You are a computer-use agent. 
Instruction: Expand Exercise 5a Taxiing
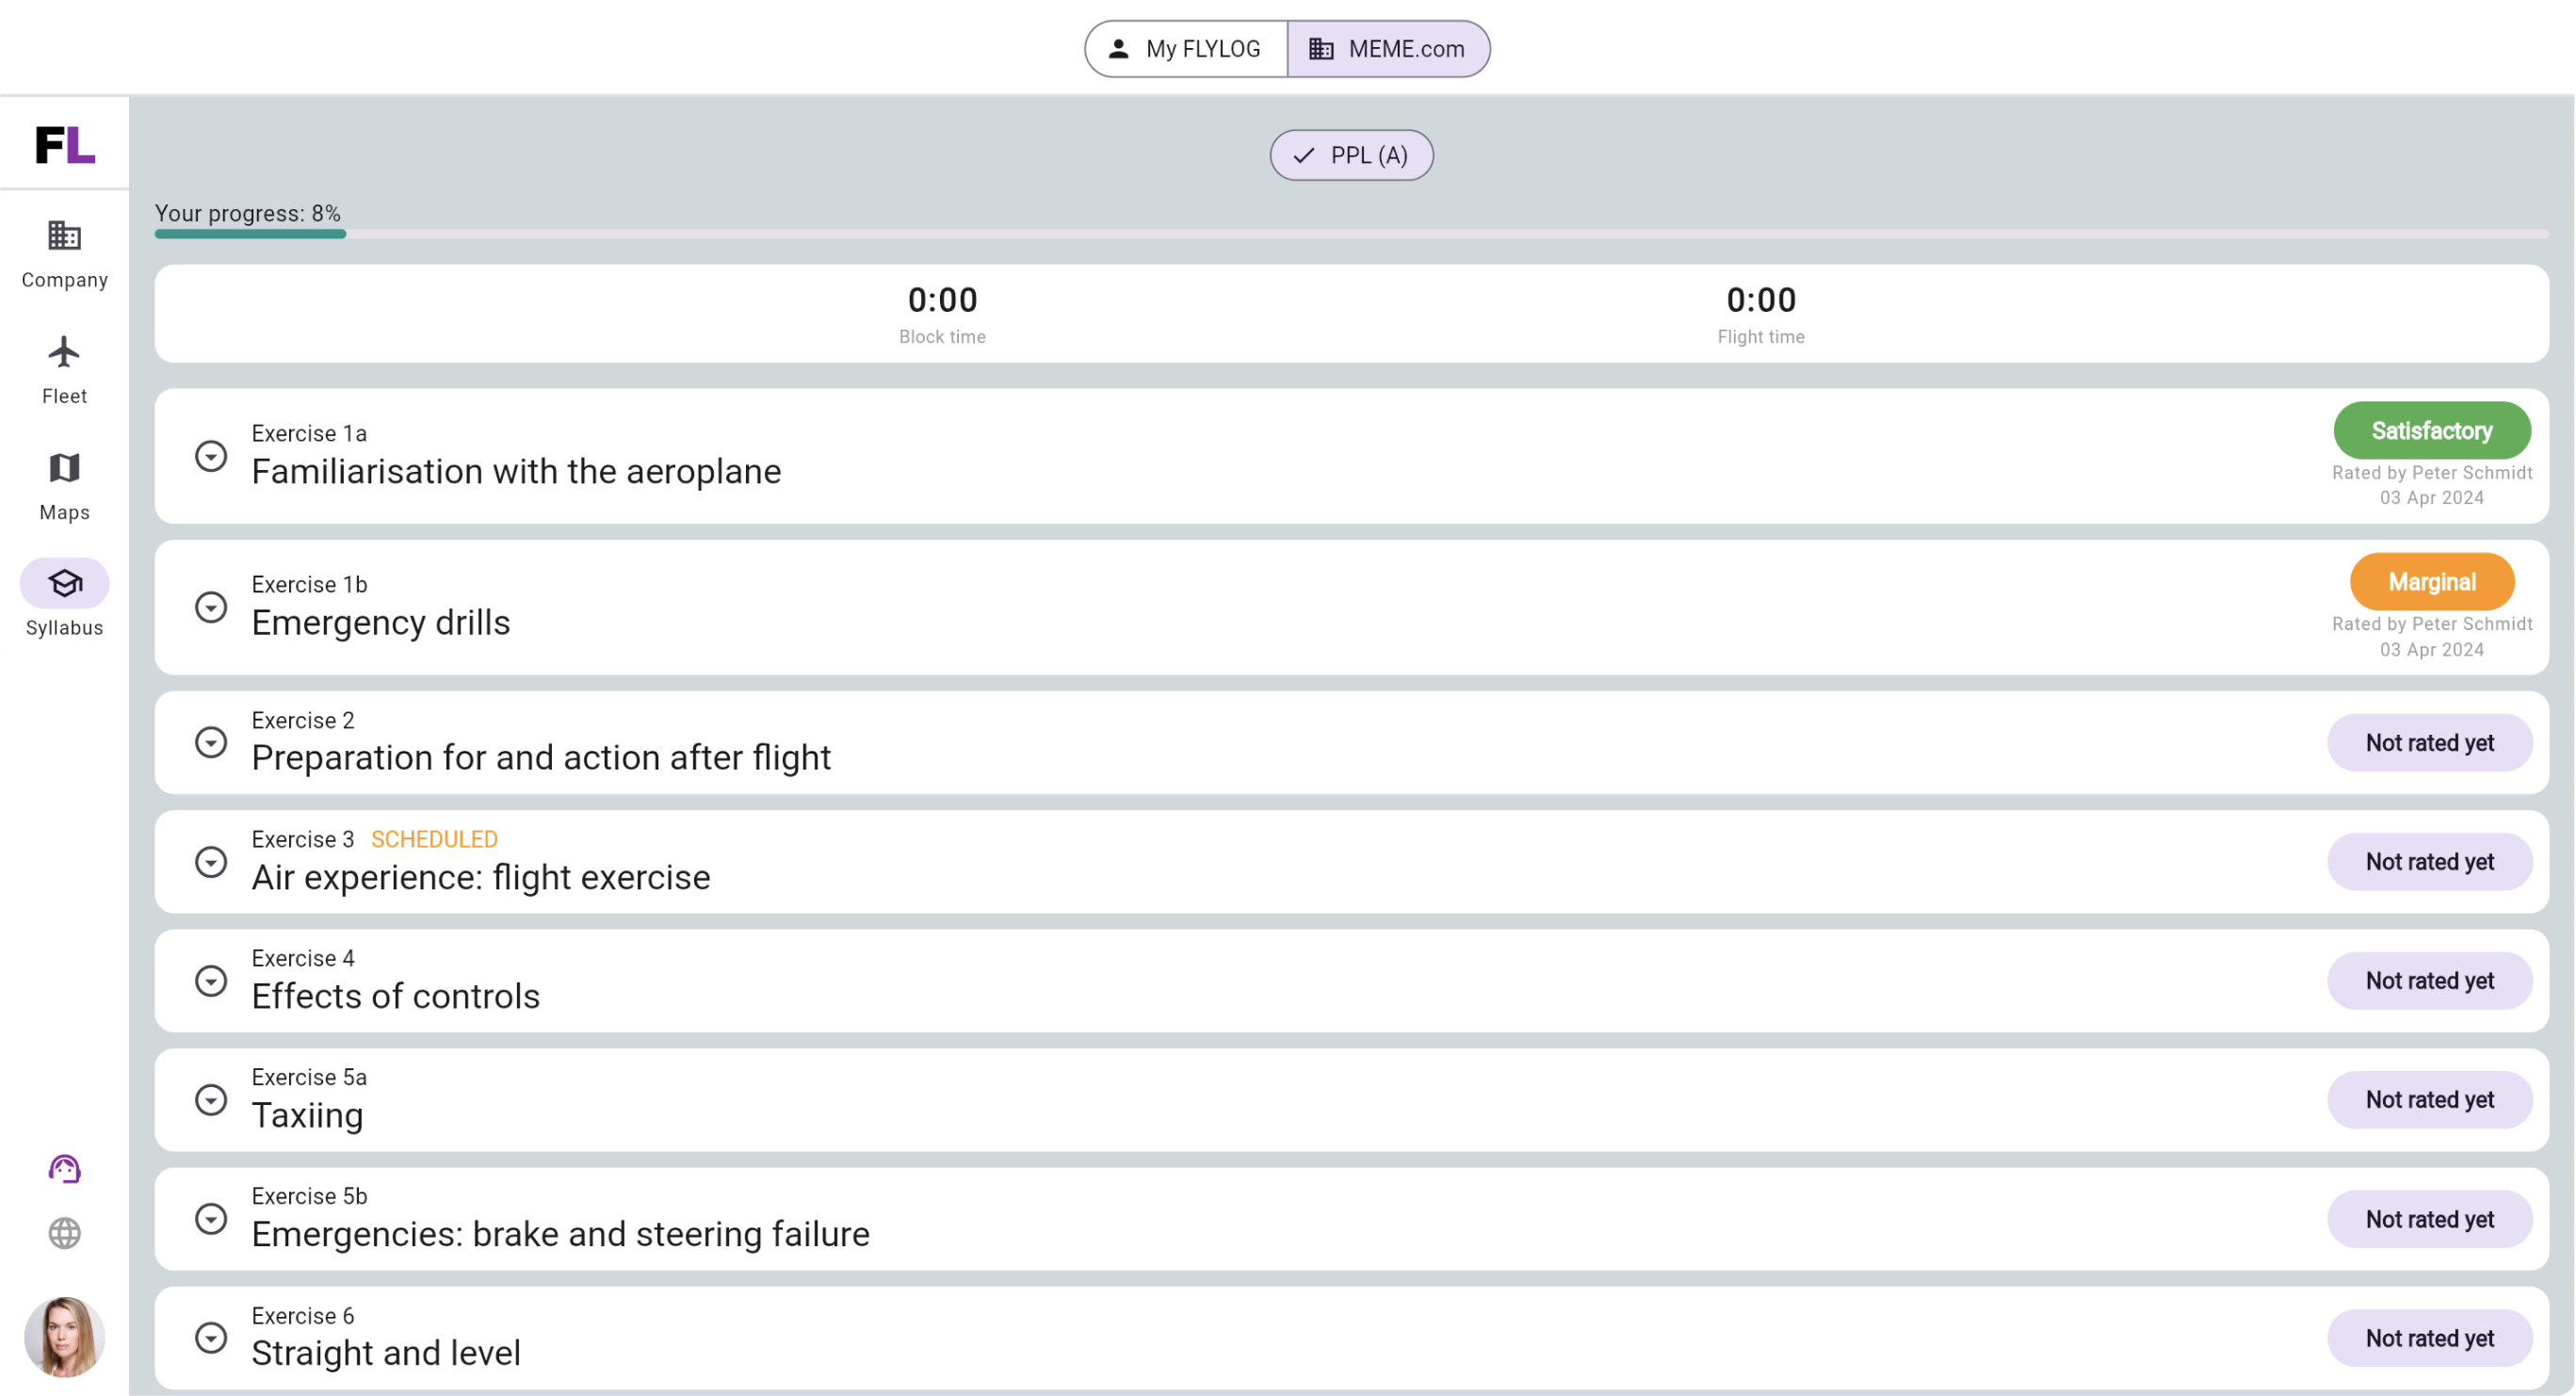[211, 1100]
